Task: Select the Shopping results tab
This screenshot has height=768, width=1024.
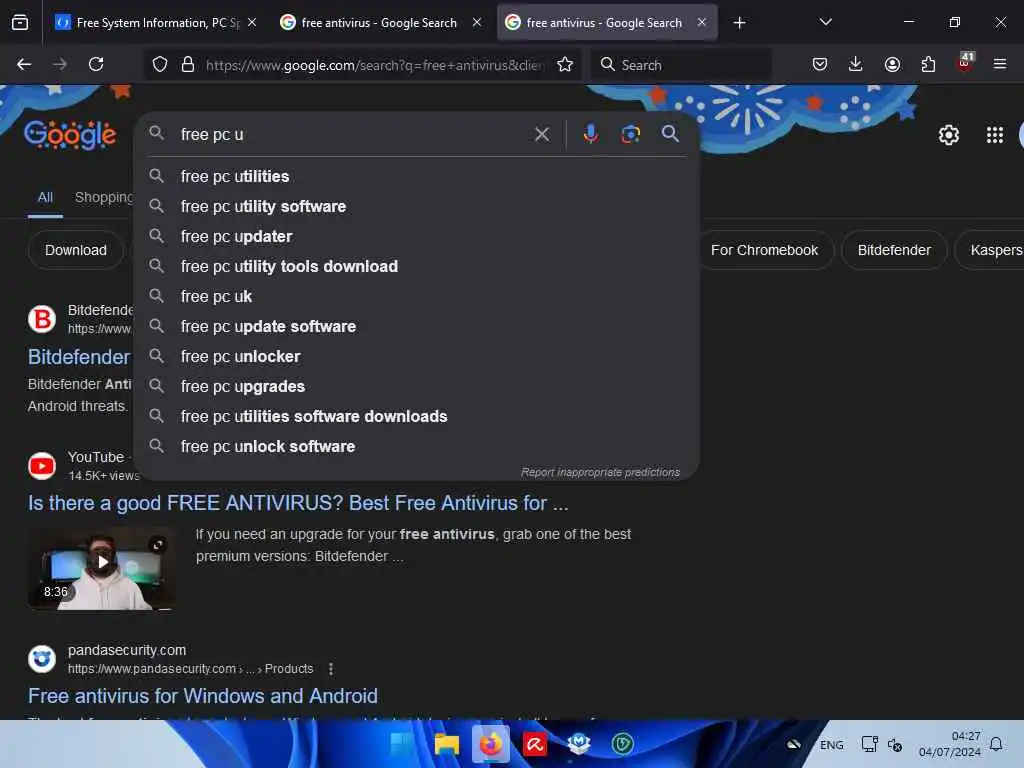Action: [x=103, y=197]
